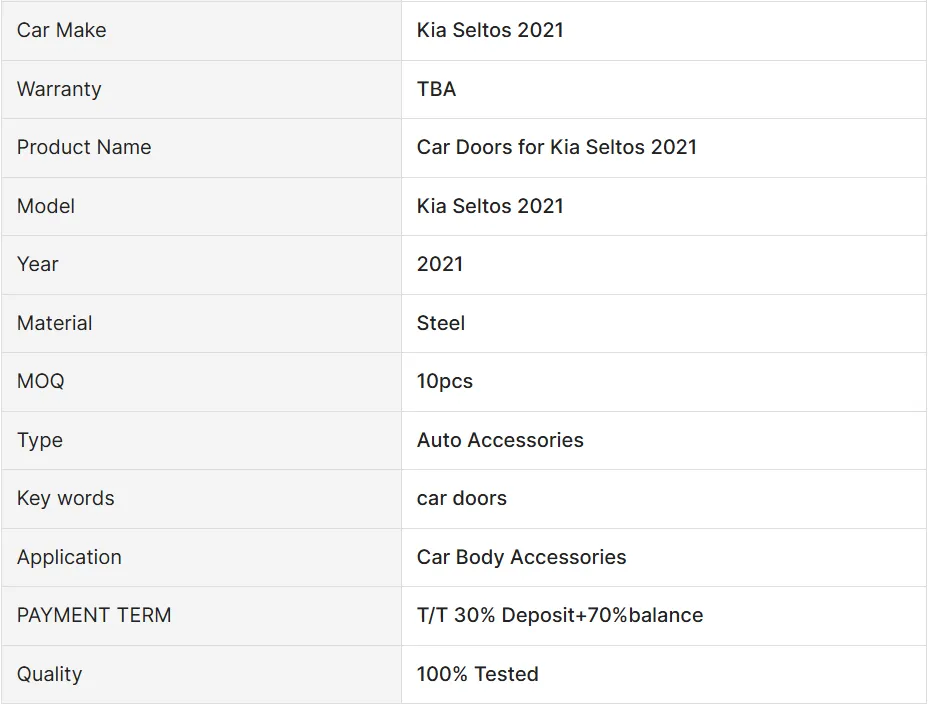
Task: Select 'Car Doors for Kia Seltos 2021' text
Action: click(556, 147)
